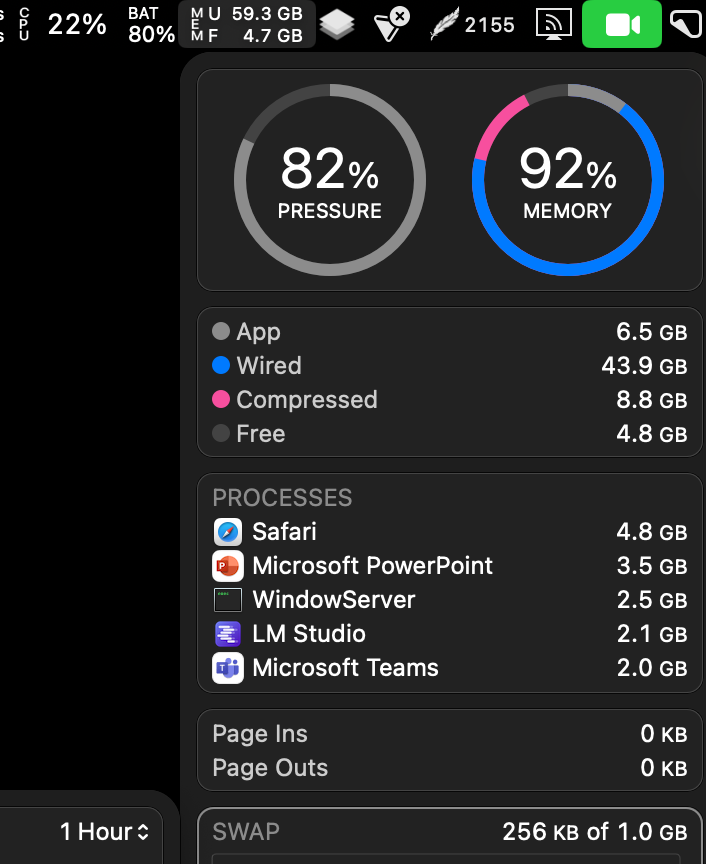The image size is (706, 864).
Task: Select the Page Ins row
Action: pos(449,734)
